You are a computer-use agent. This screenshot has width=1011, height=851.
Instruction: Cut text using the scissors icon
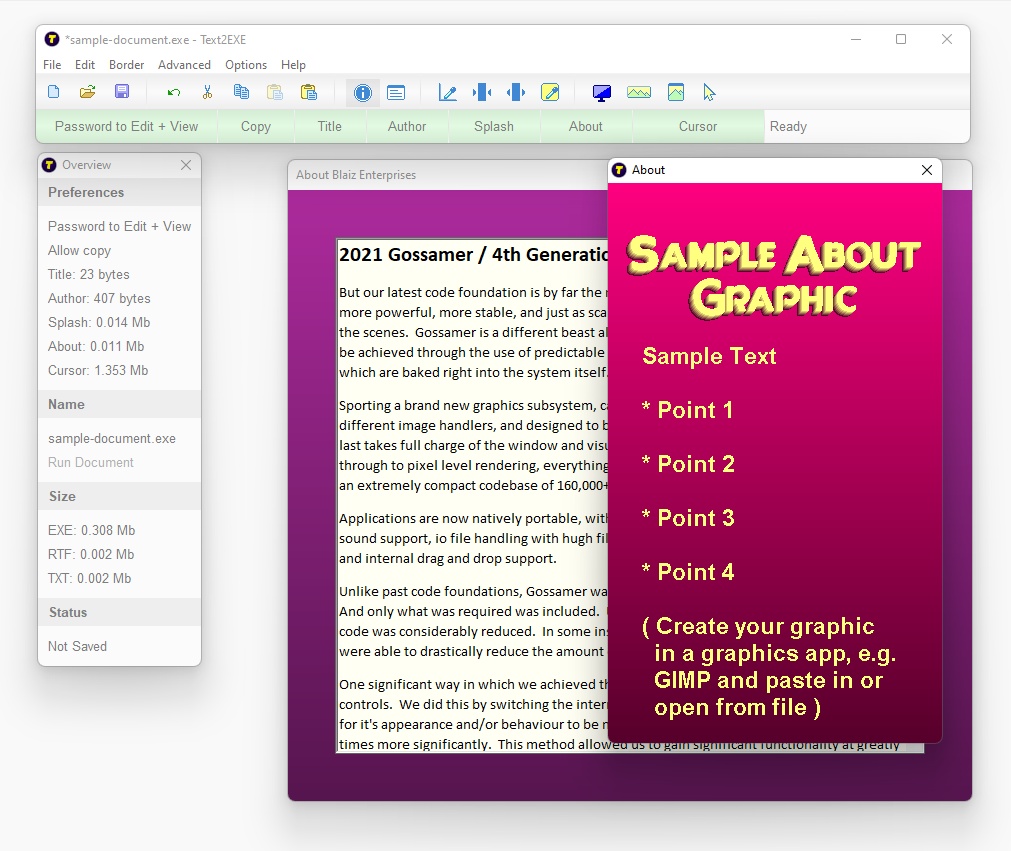[x=207, y=91]
